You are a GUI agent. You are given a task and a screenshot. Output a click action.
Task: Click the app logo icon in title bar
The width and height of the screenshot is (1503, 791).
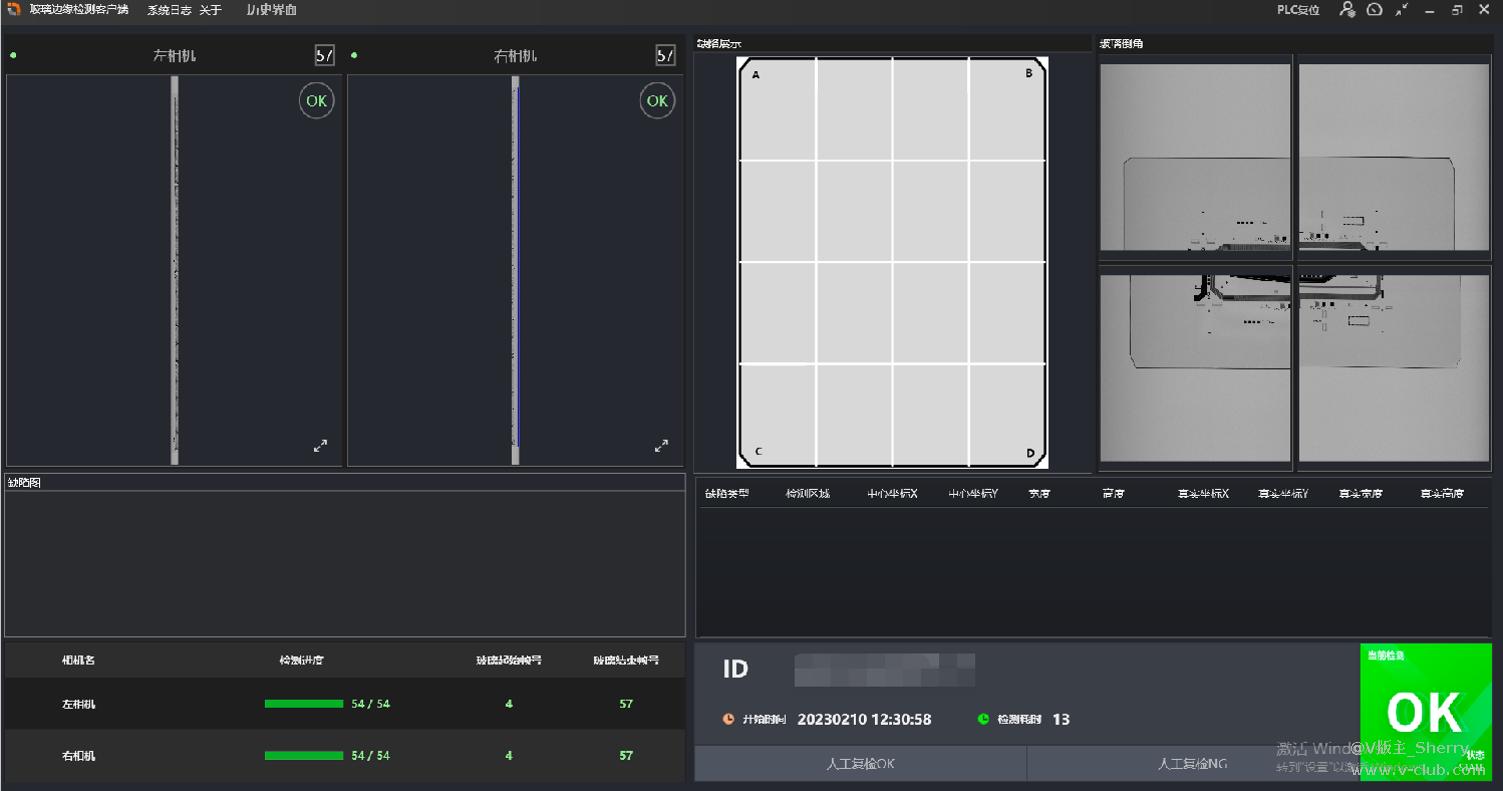pyautogui.click(x=14, y=9)
